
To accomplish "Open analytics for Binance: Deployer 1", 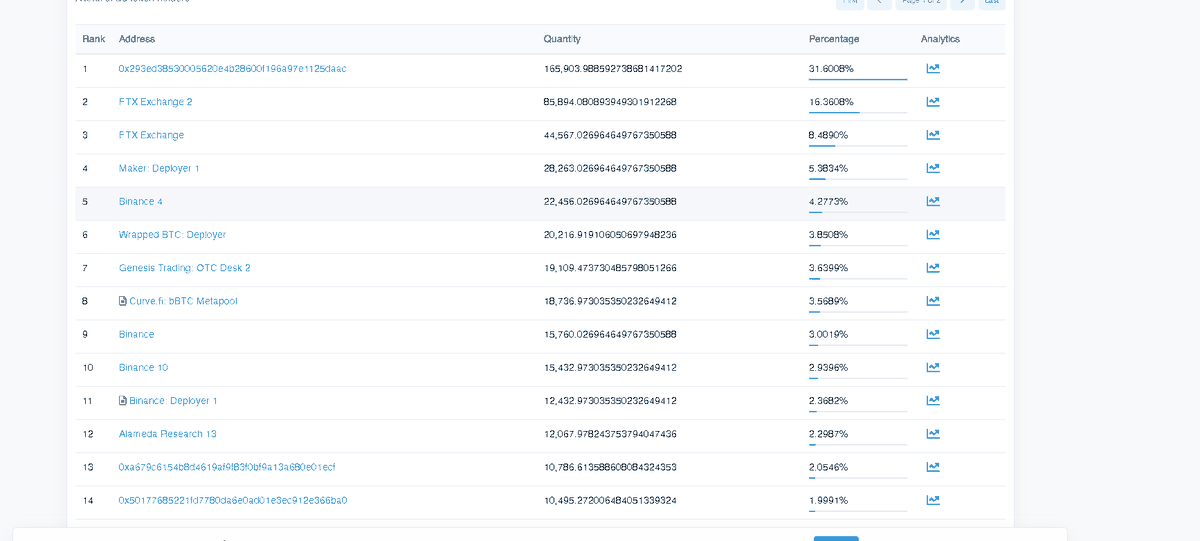I will point(933,401).
